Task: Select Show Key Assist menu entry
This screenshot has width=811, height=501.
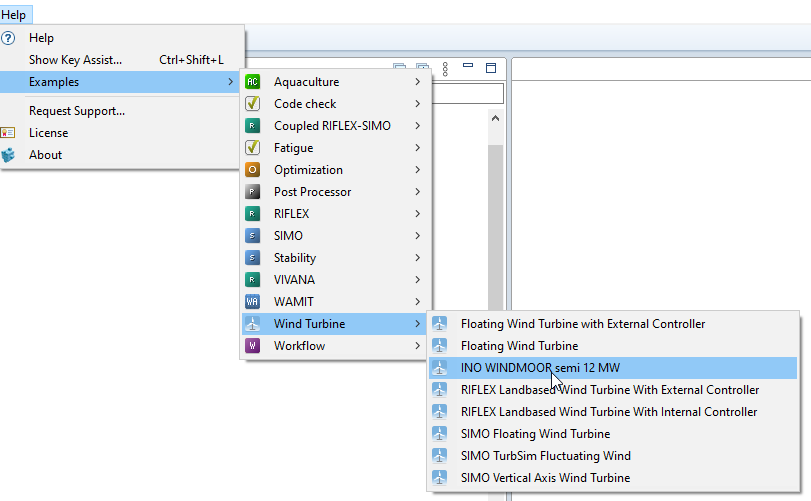Action: 75,60
